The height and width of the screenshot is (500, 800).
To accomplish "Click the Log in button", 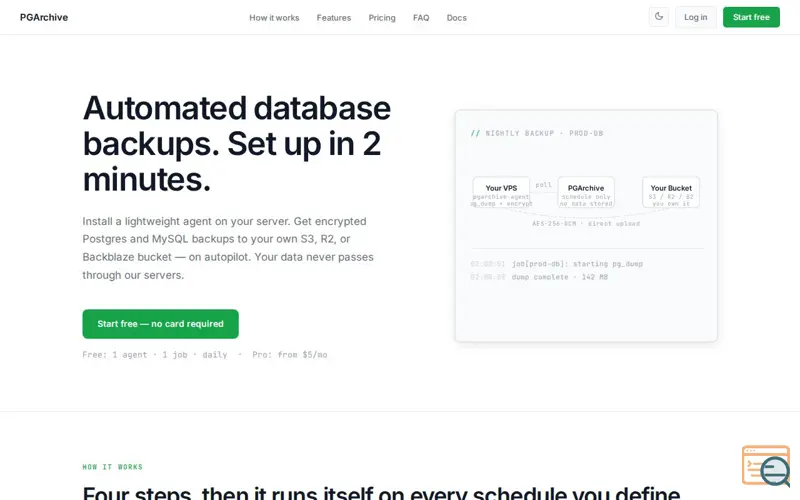I will point(695,17).
